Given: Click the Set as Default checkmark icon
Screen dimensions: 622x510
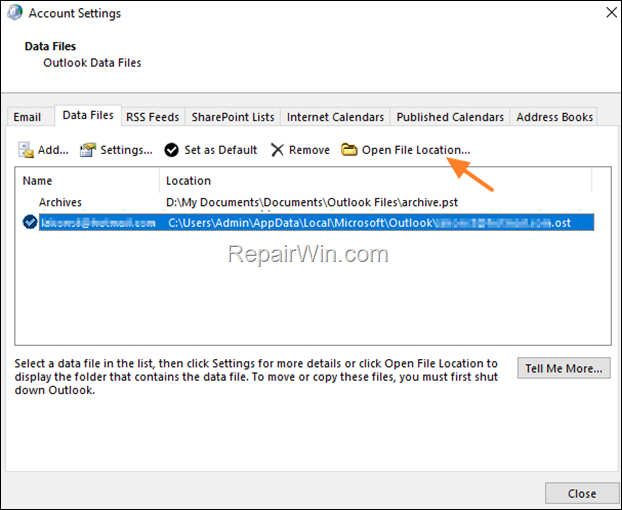Looking at the screenshot, I should click(x=171, y=150).
